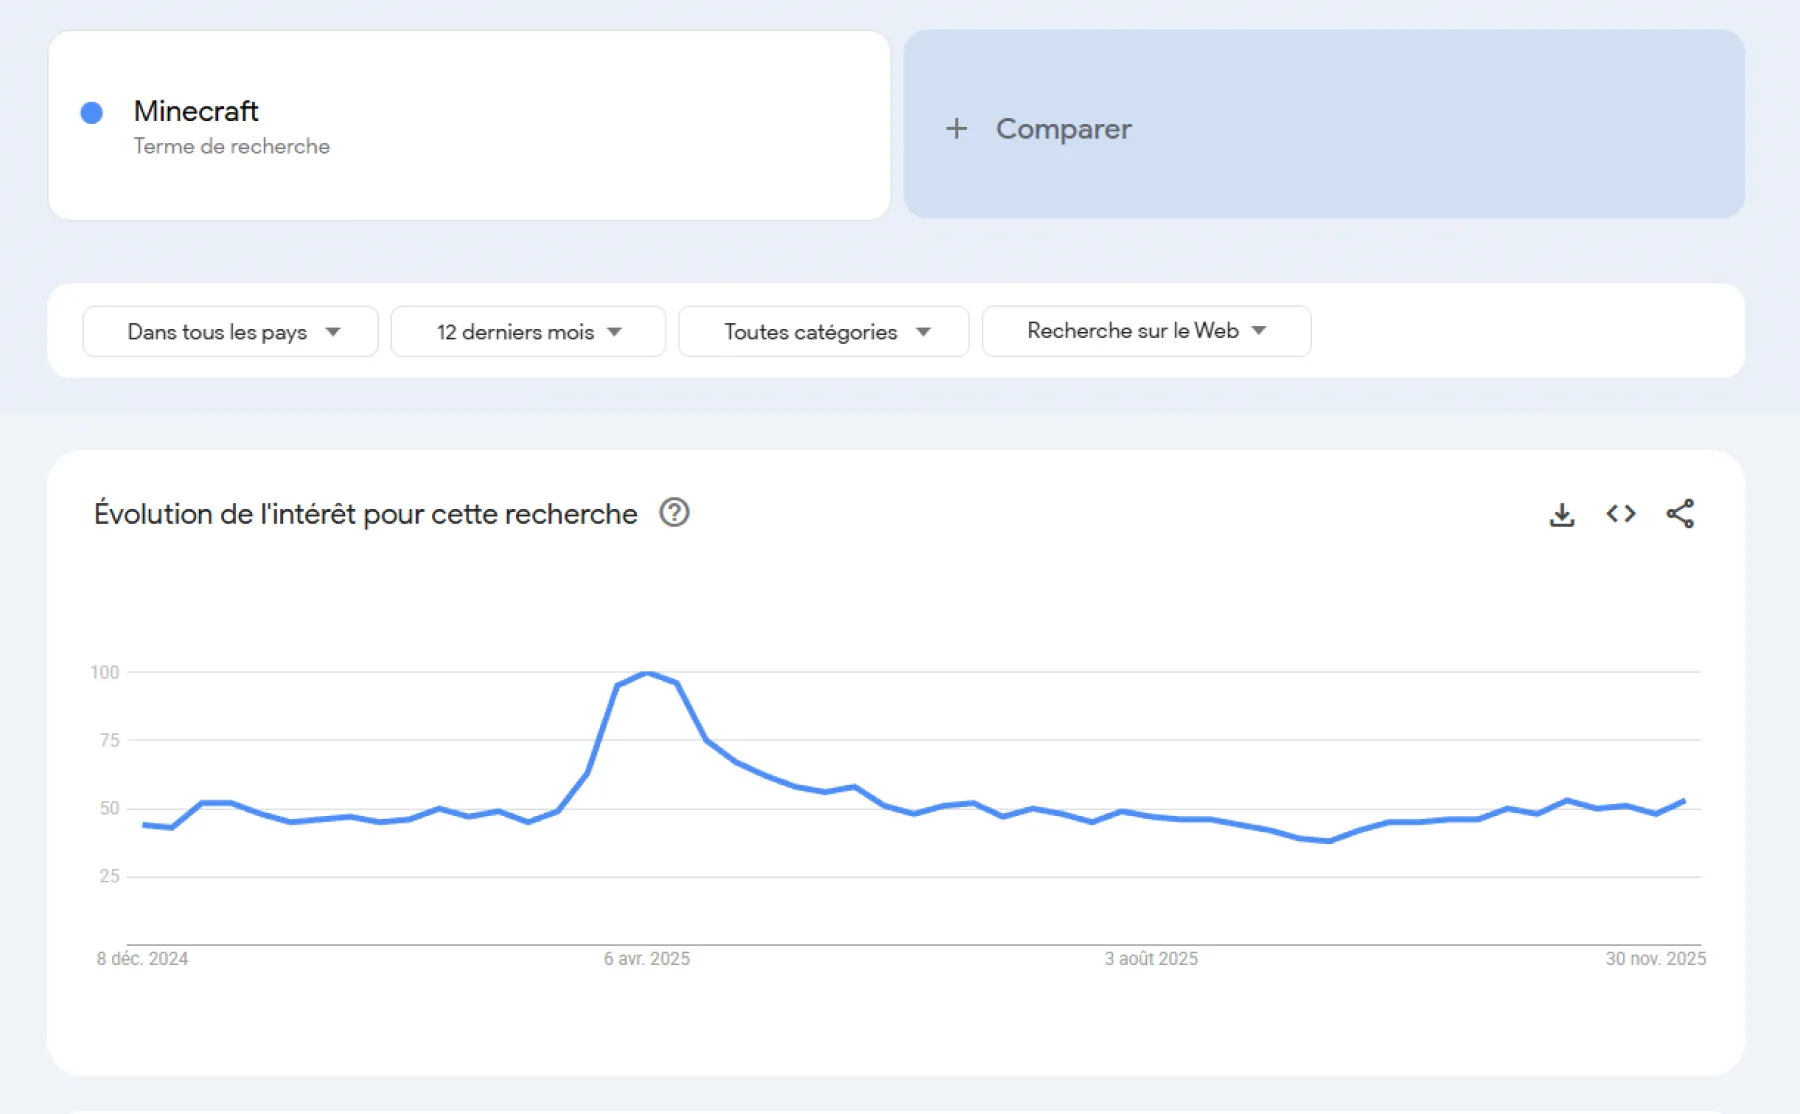Click the 8 déc. 2024 axis label
The height and width of the screenshot is (1114, 1800).
tap(142, 958)
